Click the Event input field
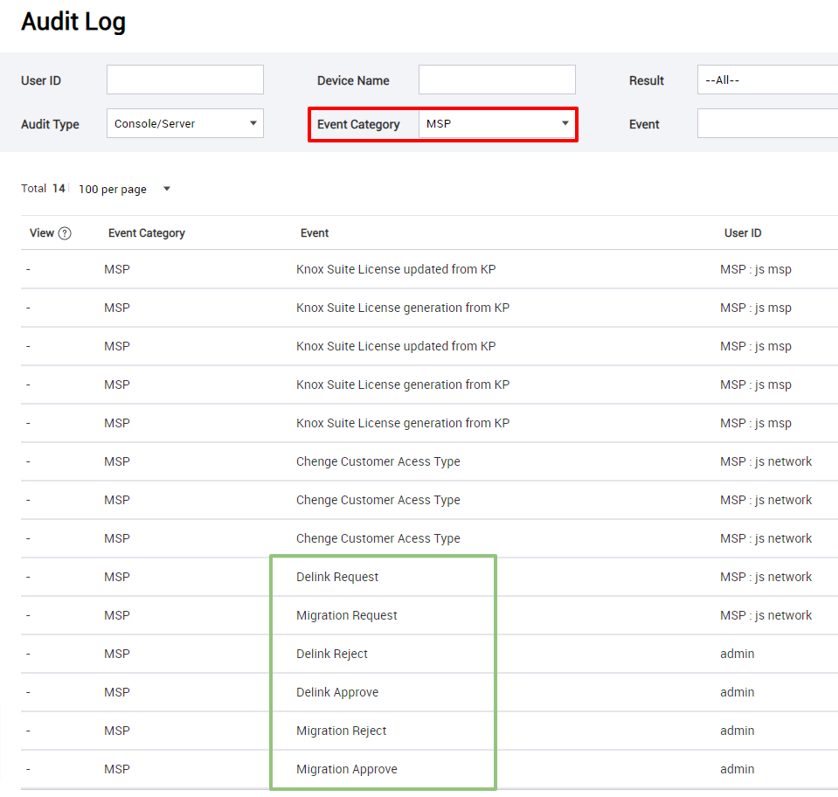Image resolution: width=838 pixels, height=797 pixels. point(766,124)
